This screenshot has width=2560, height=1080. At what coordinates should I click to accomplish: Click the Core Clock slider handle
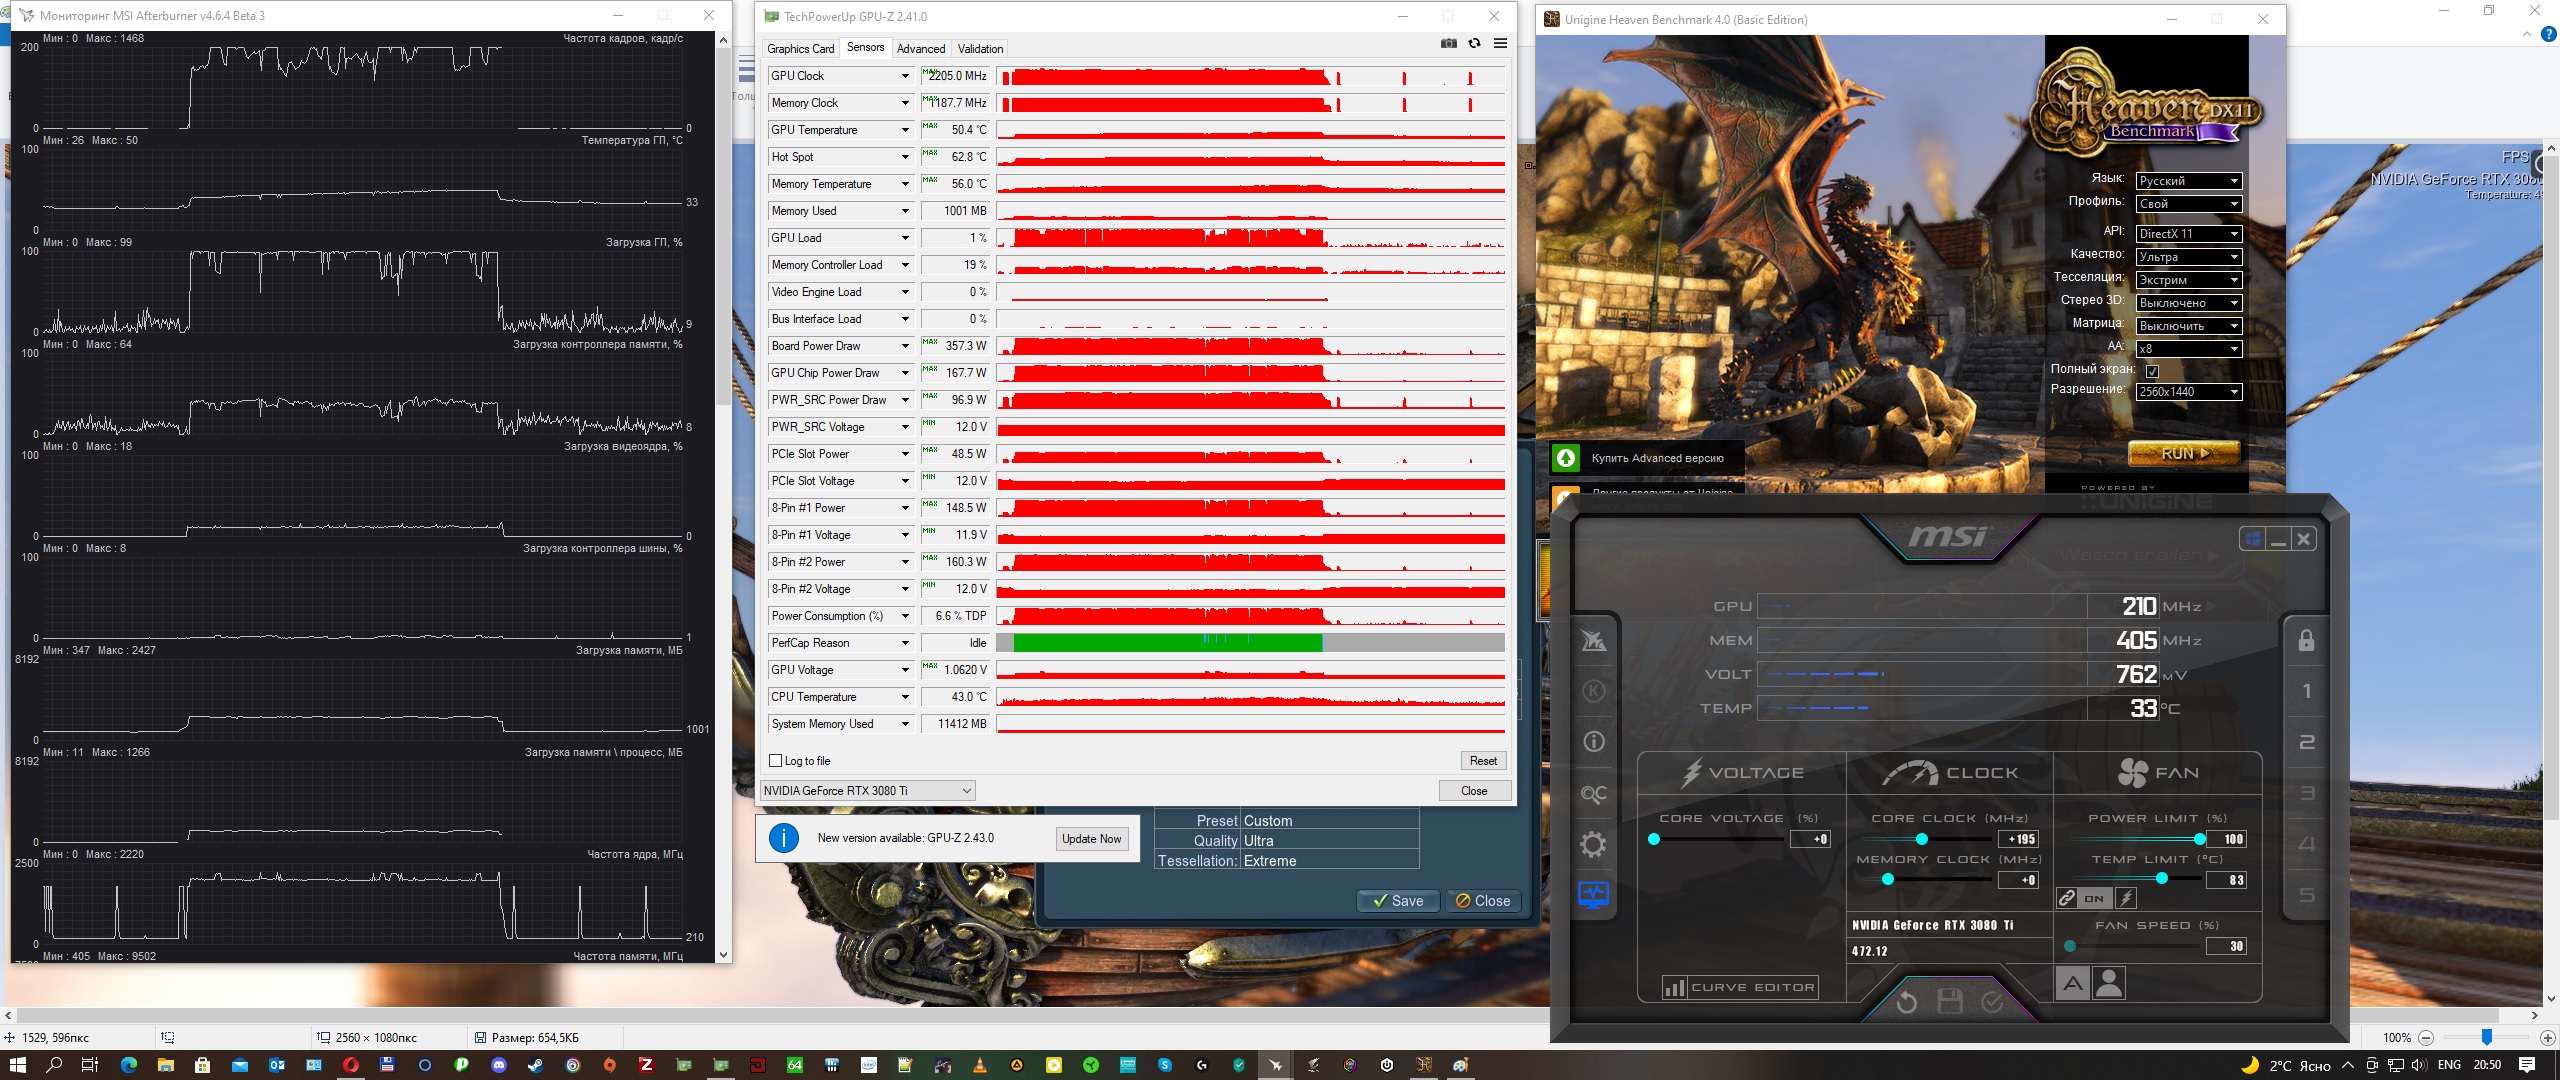(1921, 839)
